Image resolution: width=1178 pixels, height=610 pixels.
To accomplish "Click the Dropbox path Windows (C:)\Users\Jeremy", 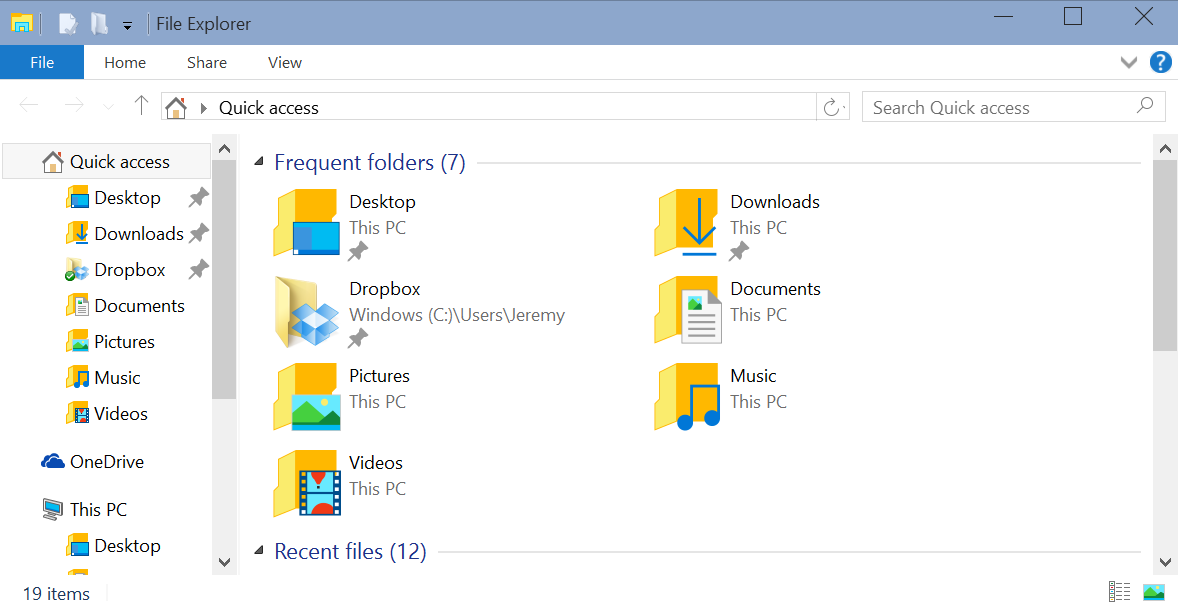I will click(457, 315).
